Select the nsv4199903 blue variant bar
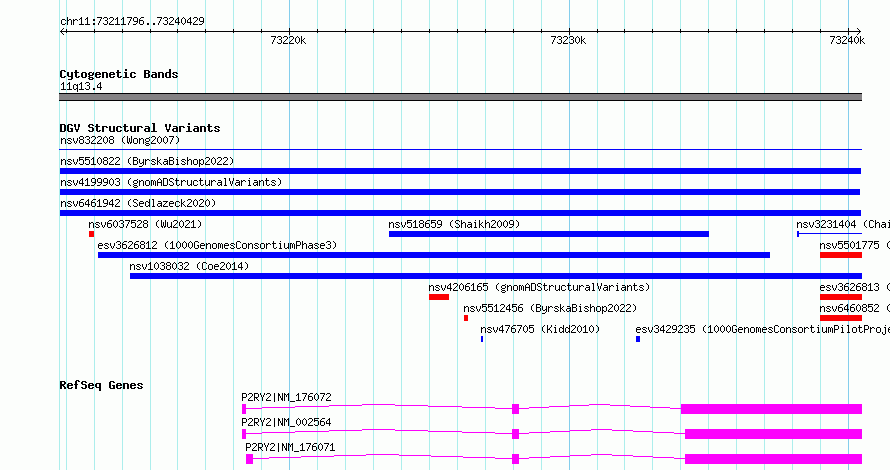 pos(460,192)
